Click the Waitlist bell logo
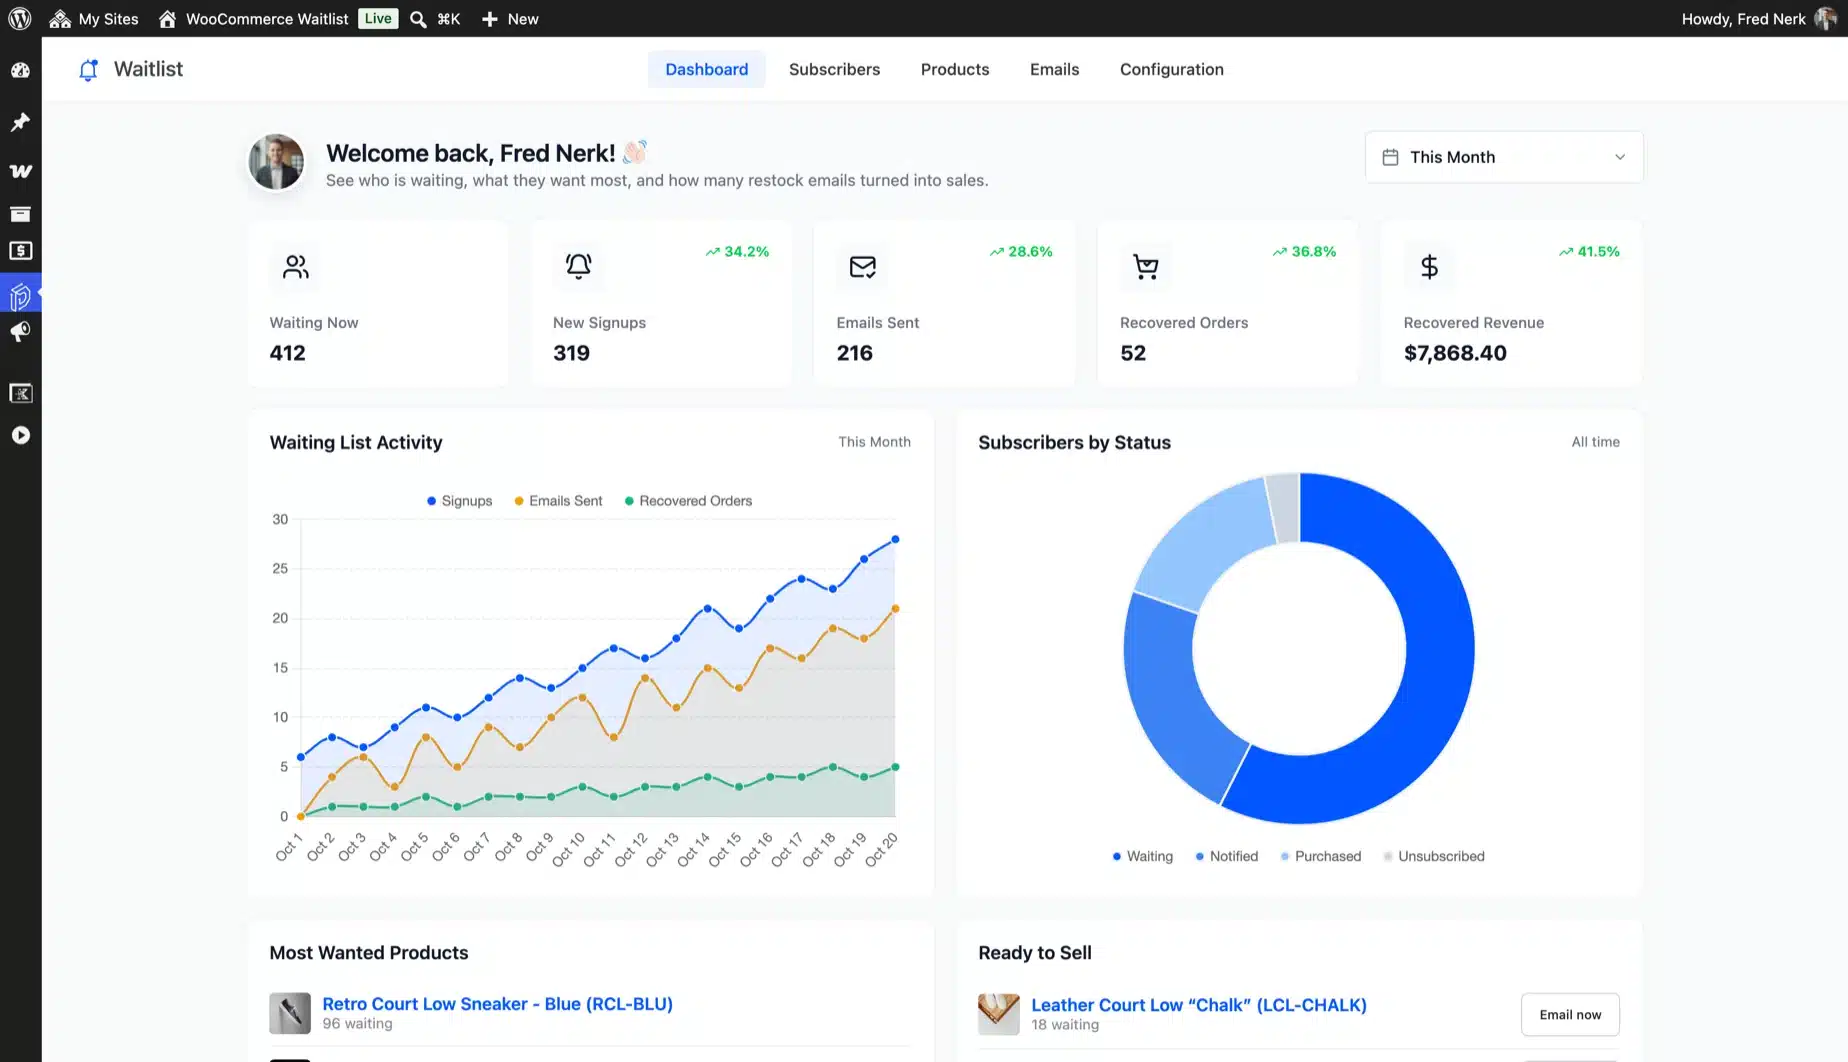Image resolution: width=1848 pixels, height=1062 pixels. [x=89, y=69]
